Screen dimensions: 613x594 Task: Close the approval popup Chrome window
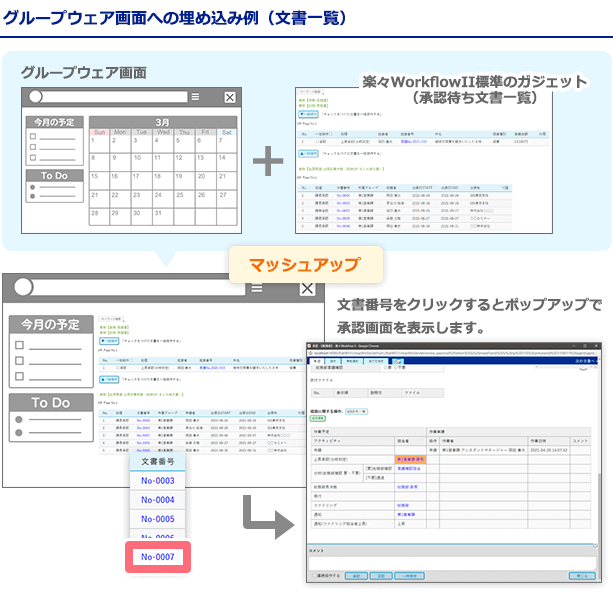tap(596, 346)
